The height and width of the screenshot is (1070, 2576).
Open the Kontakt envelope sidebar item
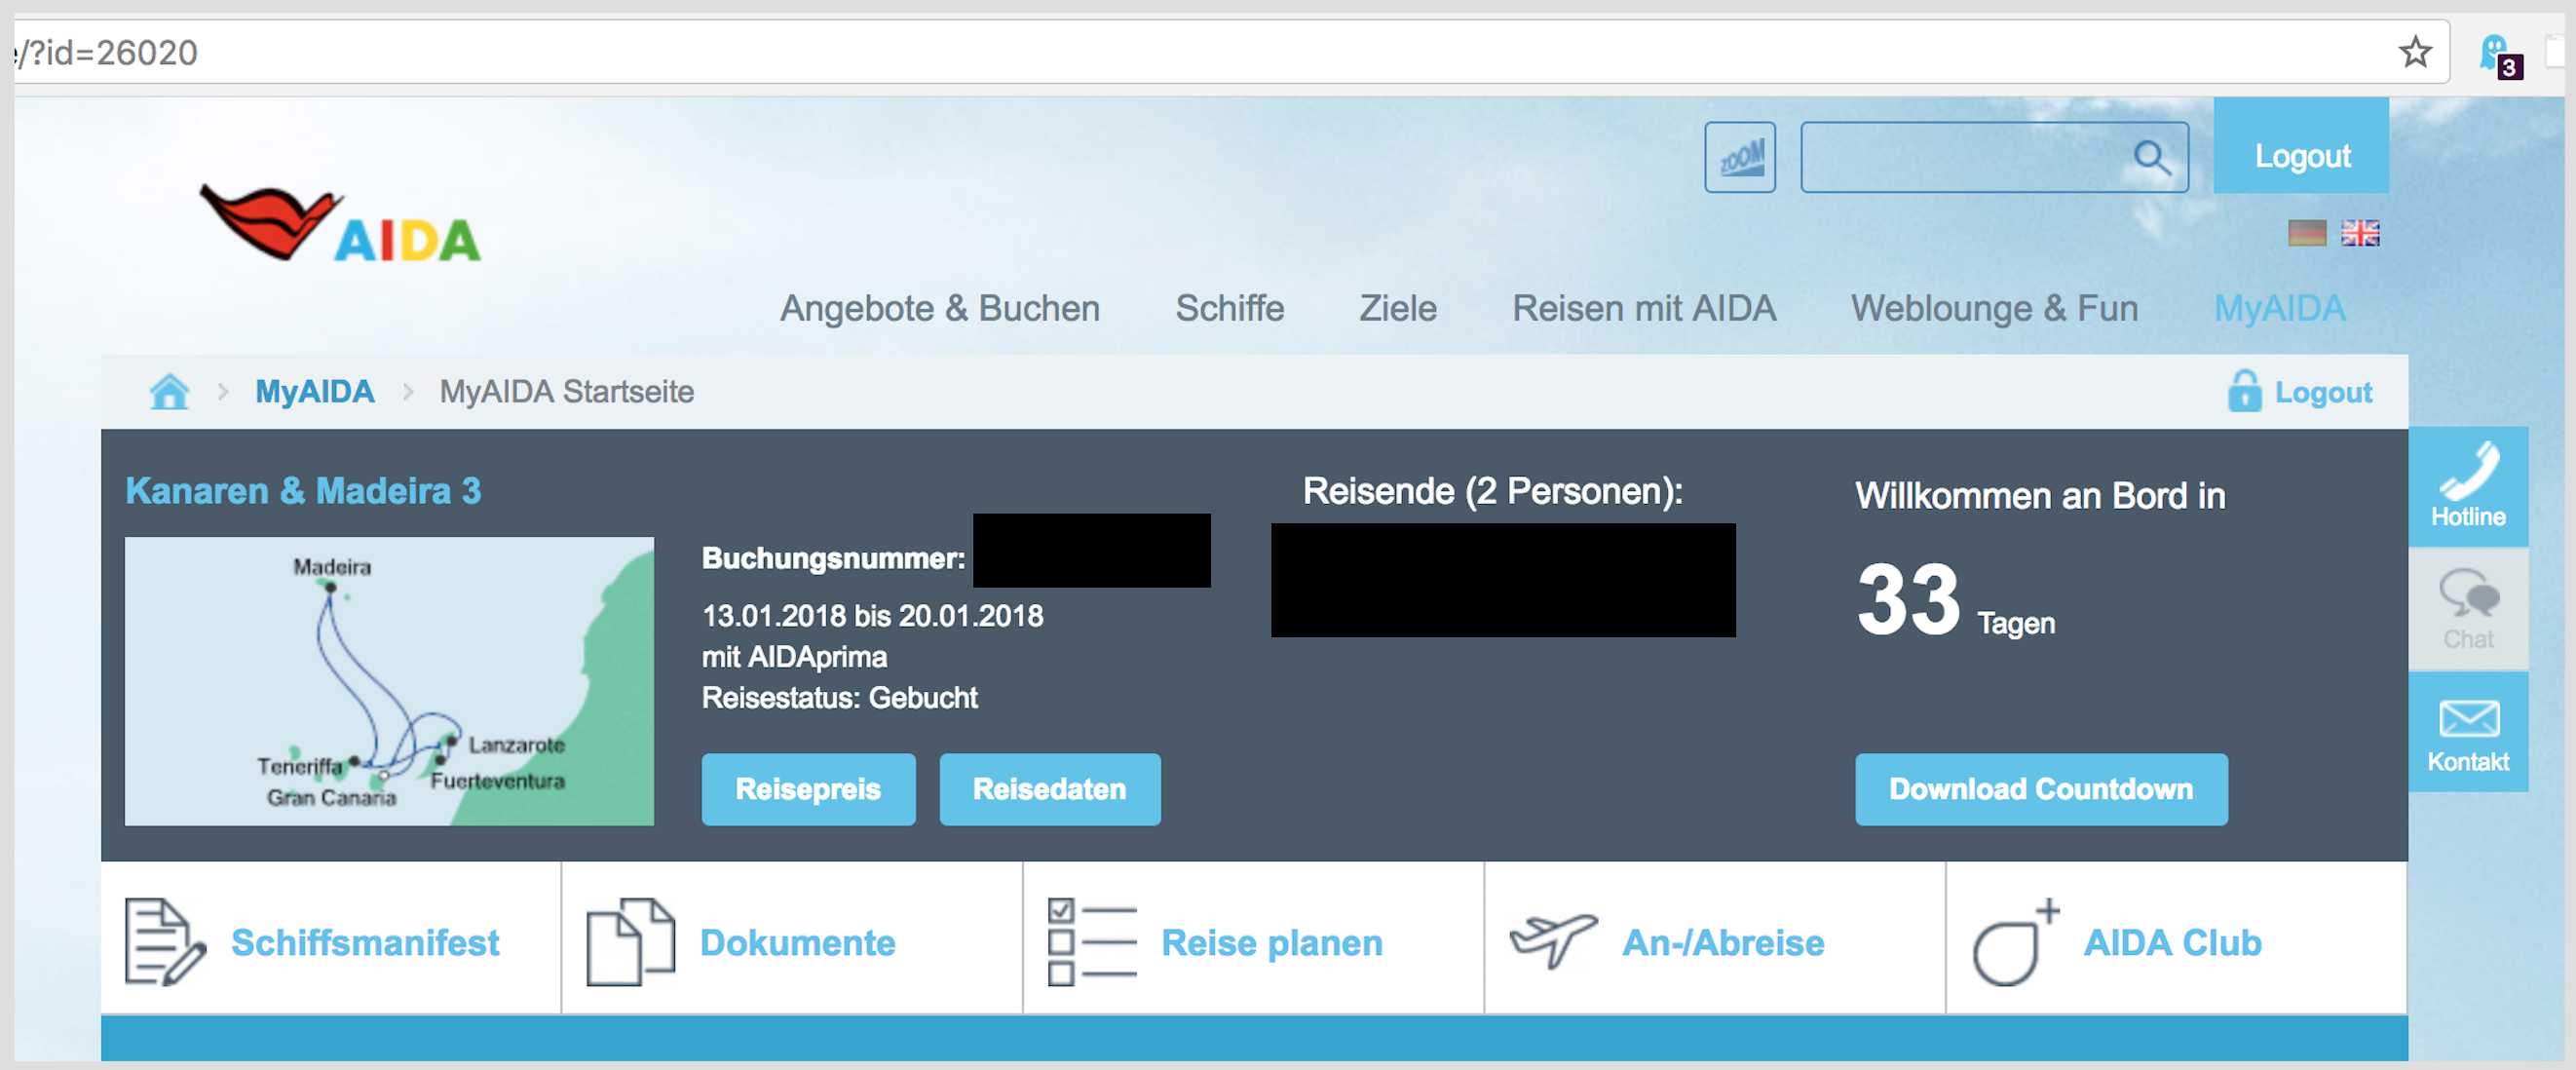click(x=2467, y=733)
